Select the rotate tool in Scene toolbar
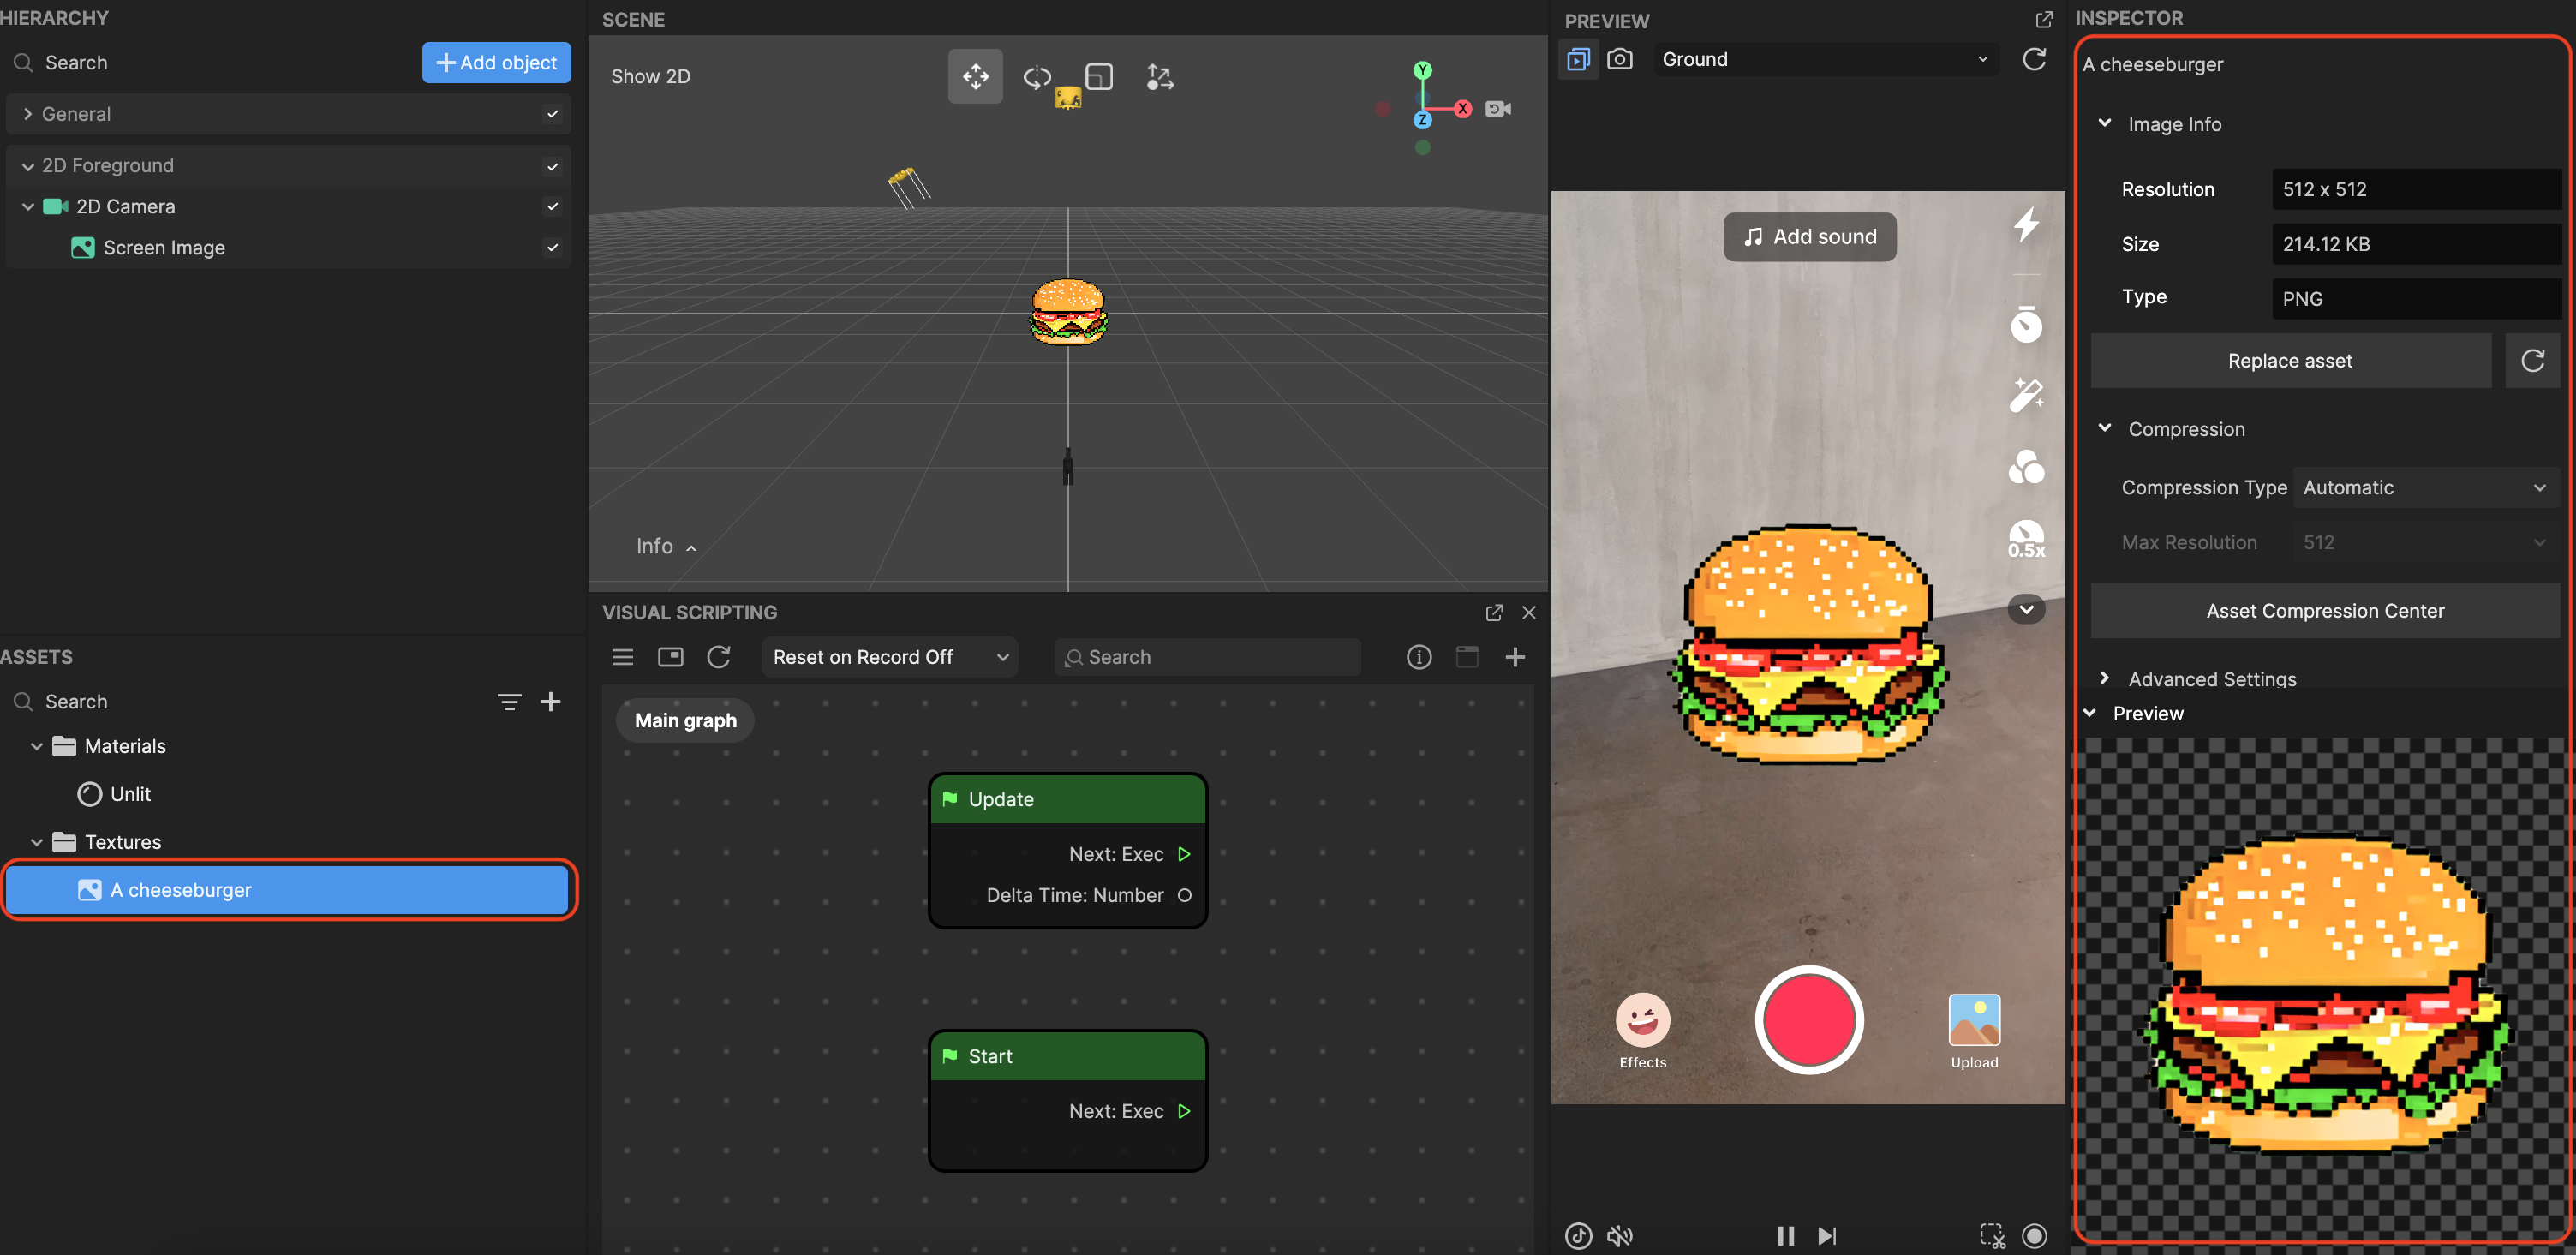Screen dimensions: 2576x1255 point(1037,76)
